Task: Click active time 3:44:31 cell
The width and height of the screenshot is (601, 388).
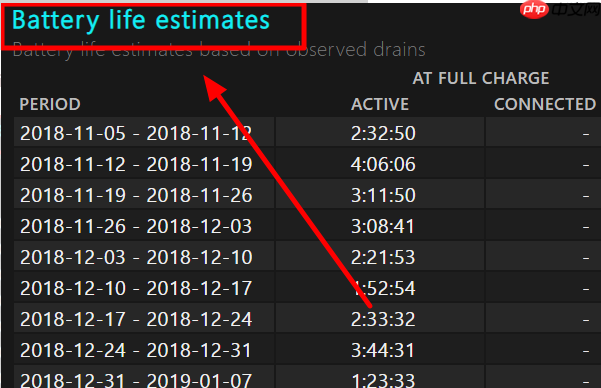Action: (380, 350)
